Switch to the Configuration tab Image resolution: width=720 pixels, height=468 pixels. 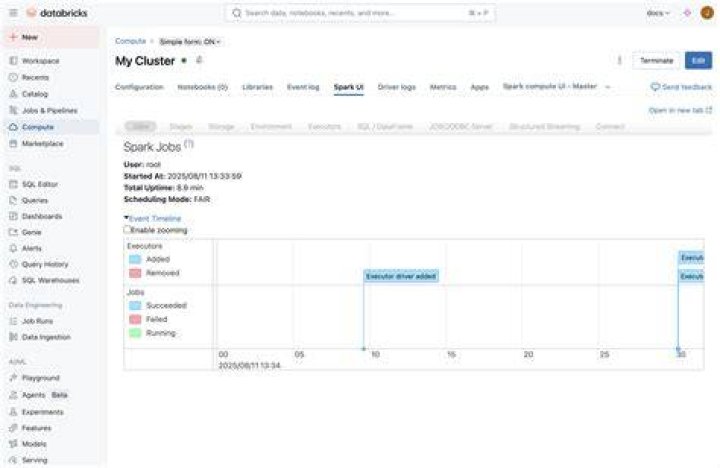139,87
